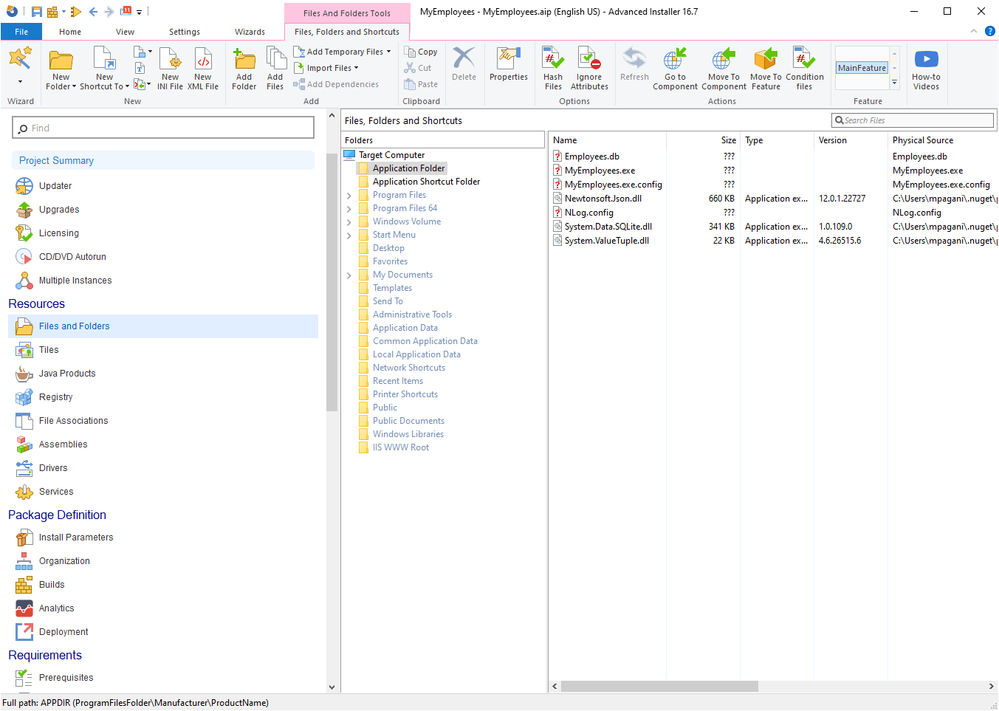Open the Analytics page
The height and width of the screenshot is (711, 999).
(x=56, y=608)
